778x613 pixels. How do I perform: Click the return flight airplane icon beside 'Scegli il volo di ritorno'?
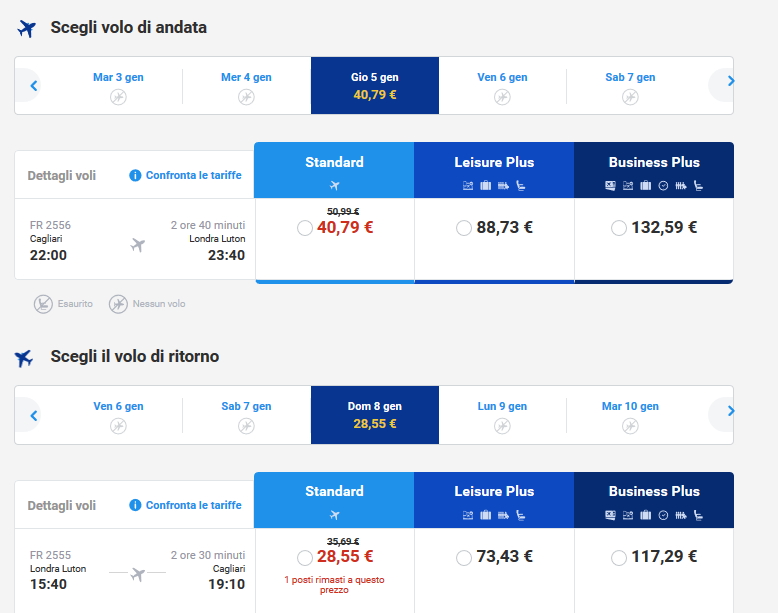(x=25, y=357)
